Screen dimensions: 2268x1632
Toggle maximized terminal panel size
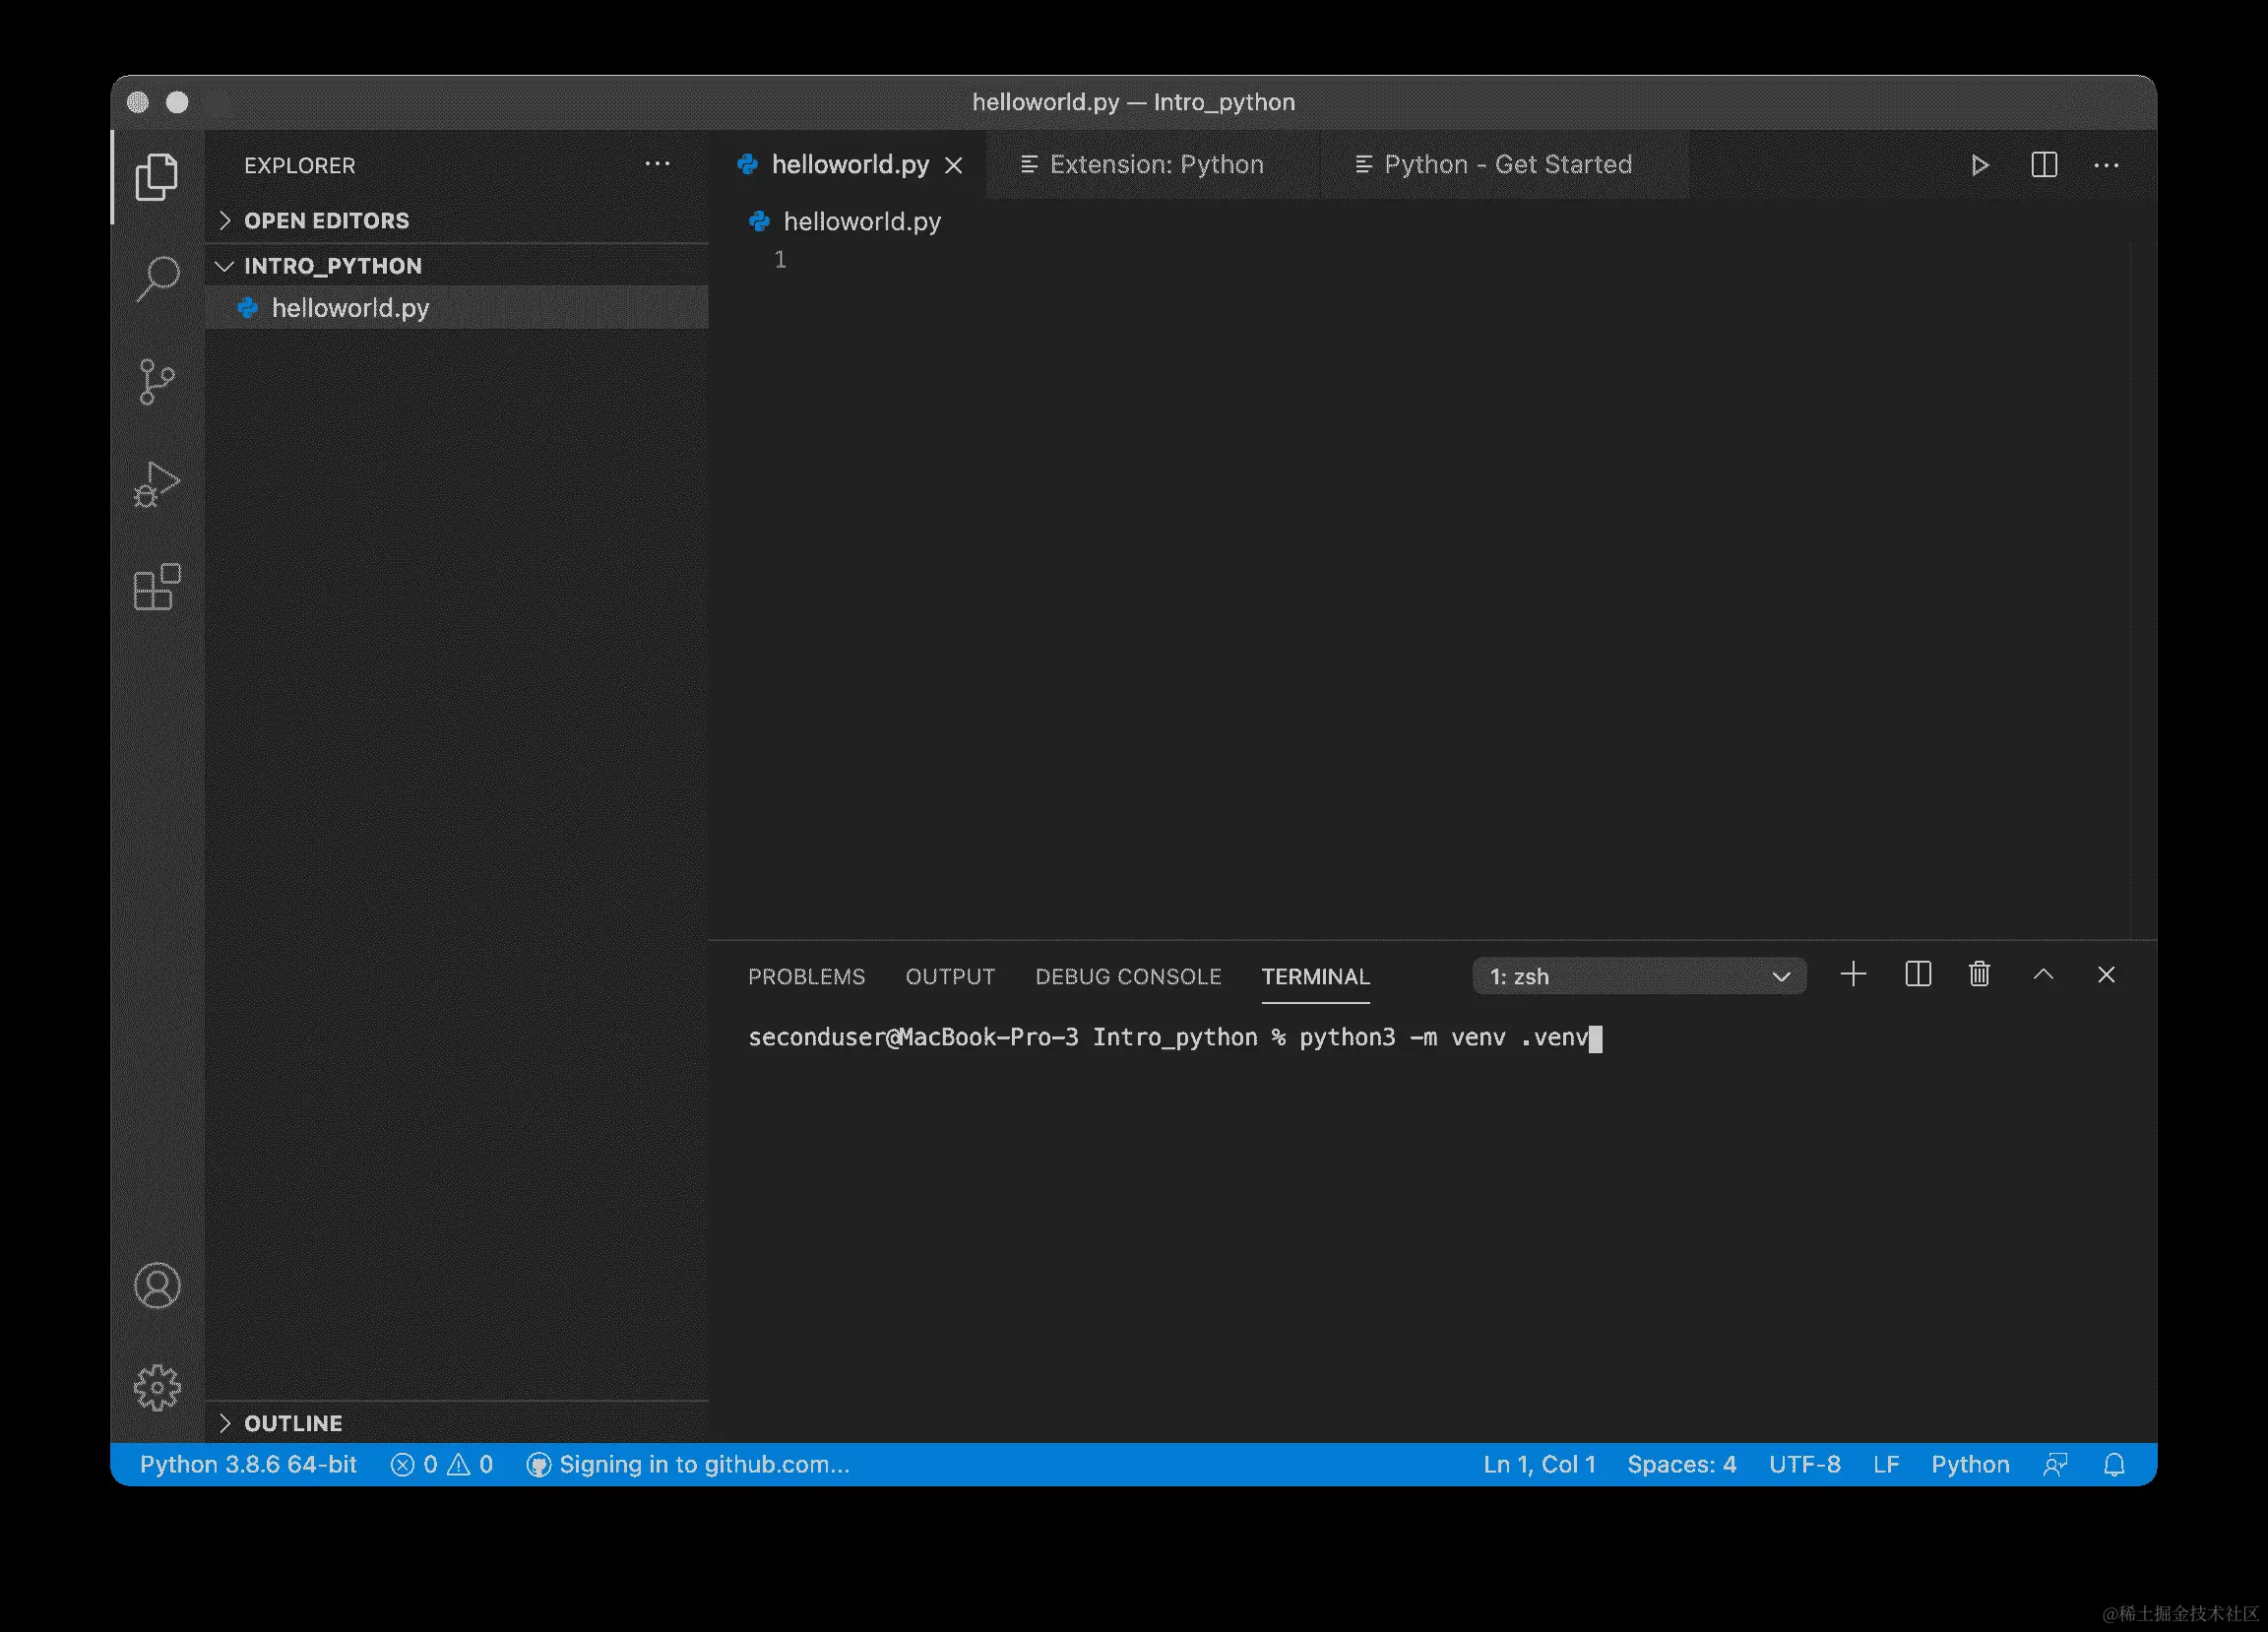pos(2043,975)
